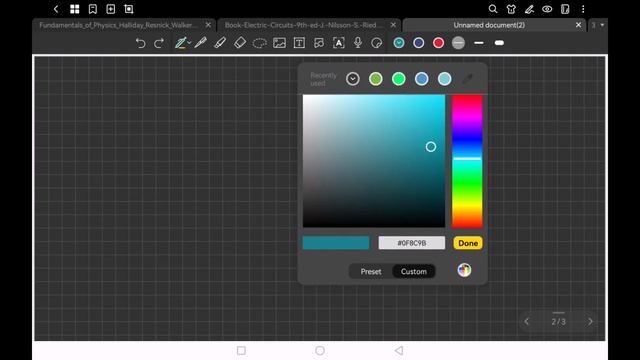This screenshot has width=640, height=360.
Task: Pick the blue recent color
Action: 422,79
